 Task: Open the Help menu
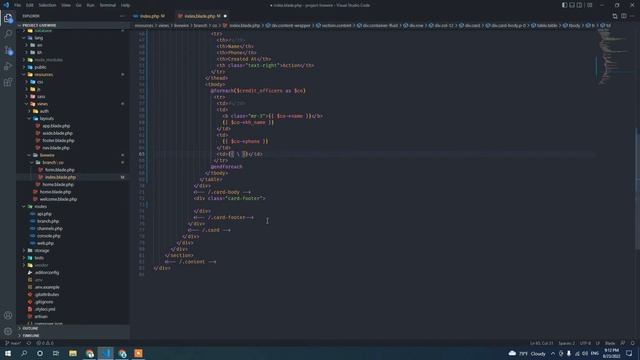click(125, 5)
